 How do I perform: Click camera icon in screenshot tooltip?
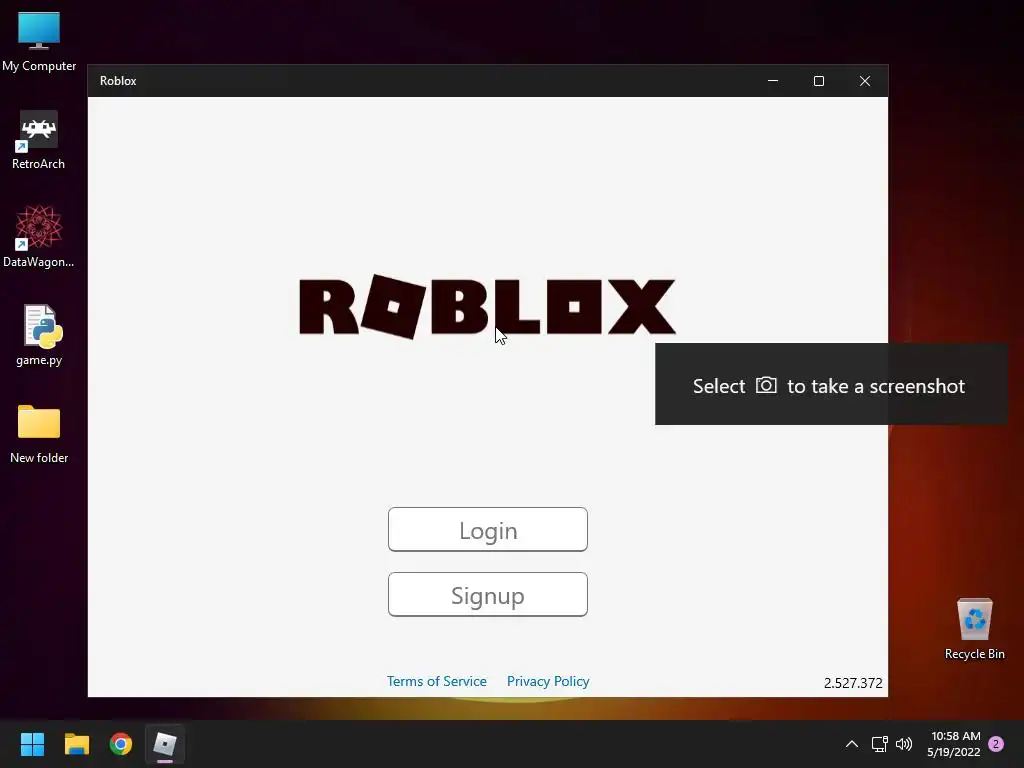pos(766,385)
